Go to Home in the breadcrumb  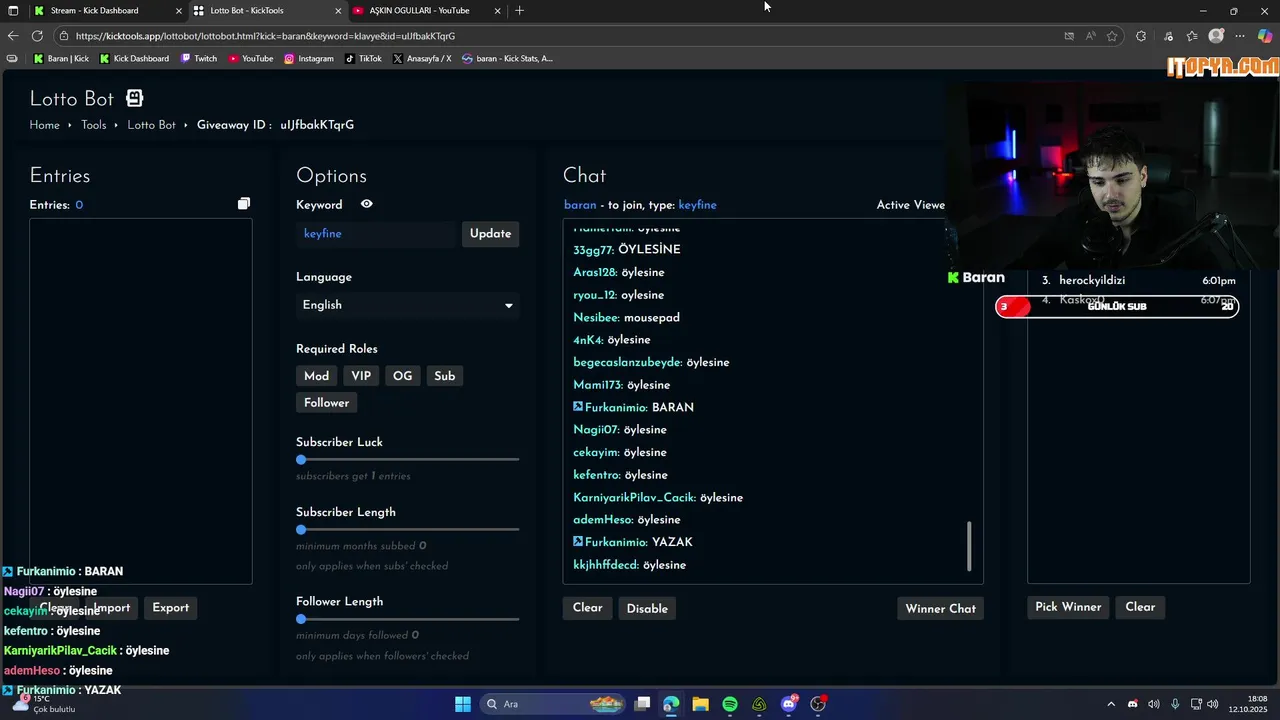(44, 125)
